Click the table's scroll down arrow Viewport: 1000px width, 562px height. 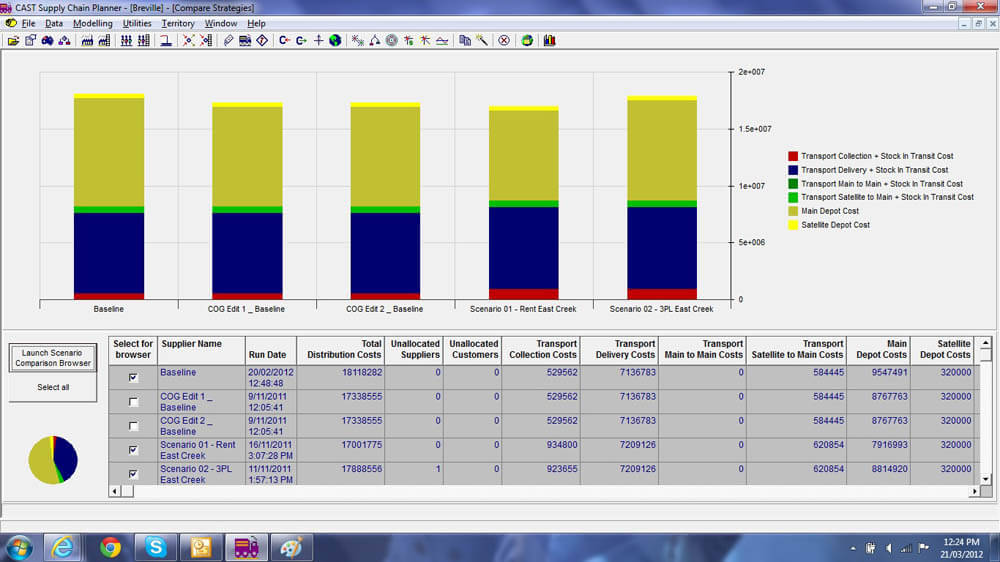pos(987,479)
